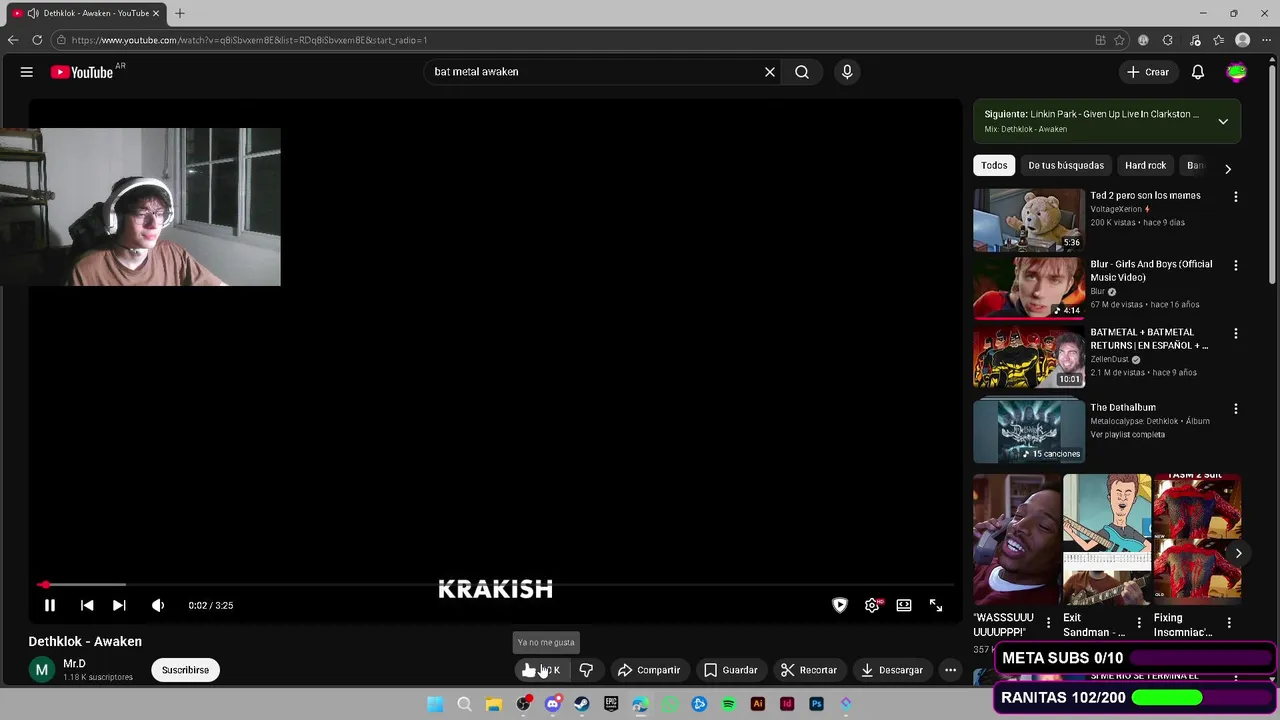Image resolution: width=1280 pixels, height=720 pixels.
Task: Go back in the browser
Action: click(x=13, y=40)
